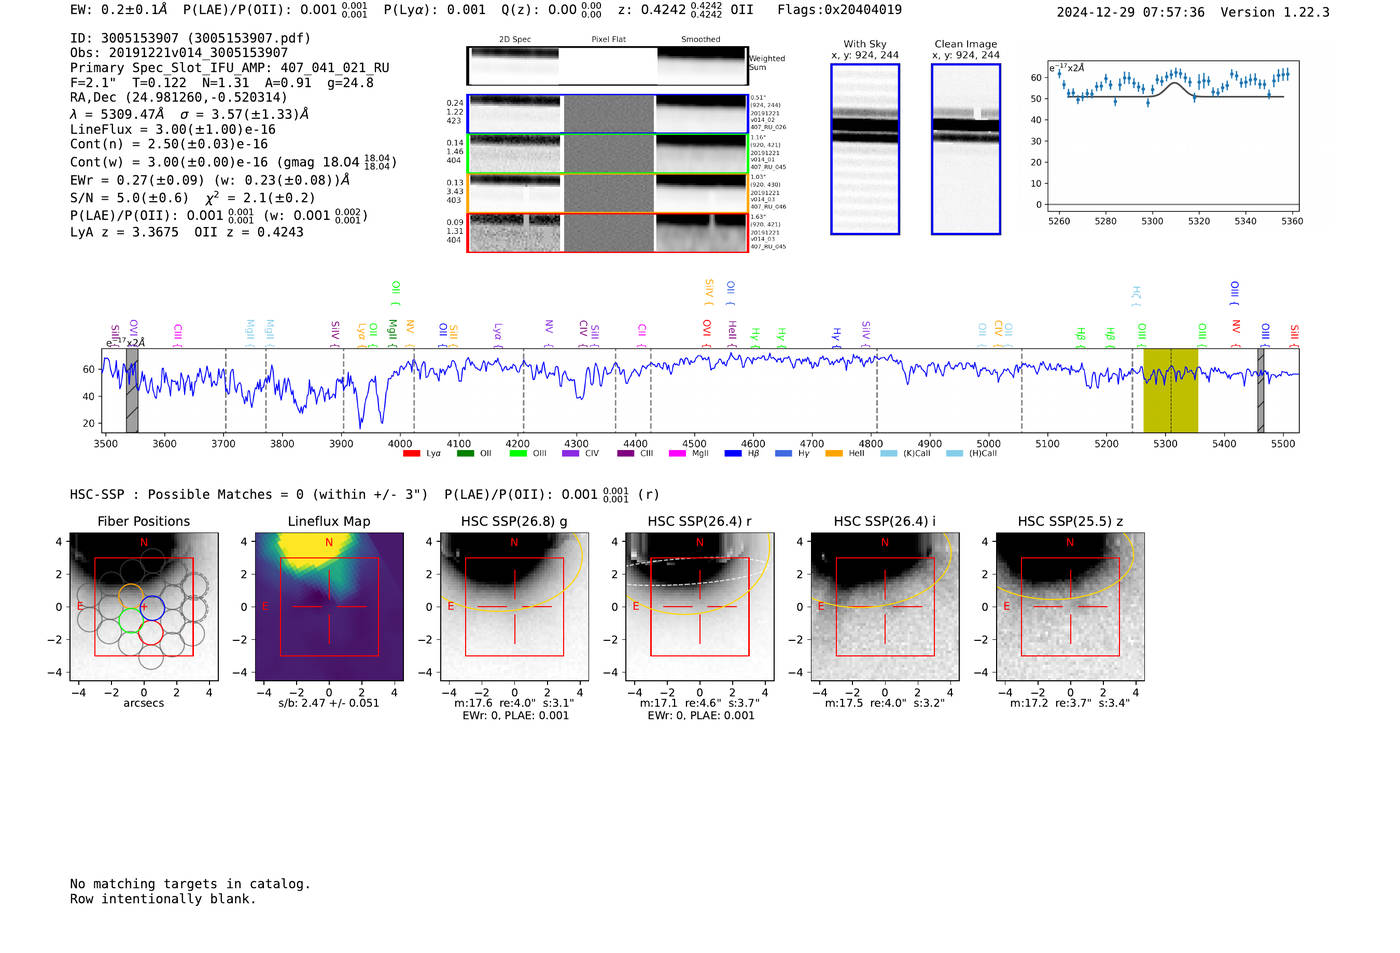This screenshot has width=1400, height=953.
Task: Click the lime OIII legend swatch
Action: (518, 454)
